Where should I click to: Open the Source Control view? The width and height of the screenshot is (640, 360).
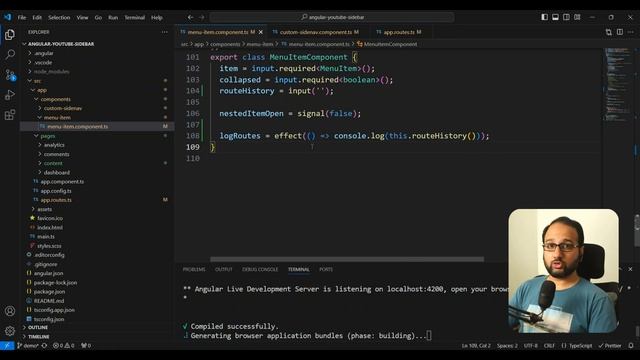coord(10,75)
